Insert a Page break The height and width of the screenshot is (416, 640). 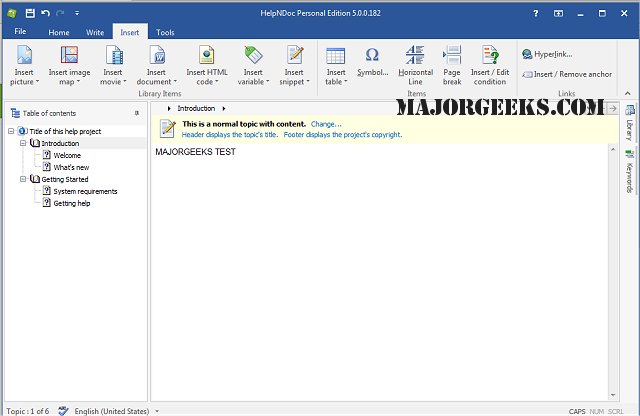(452, 56)
